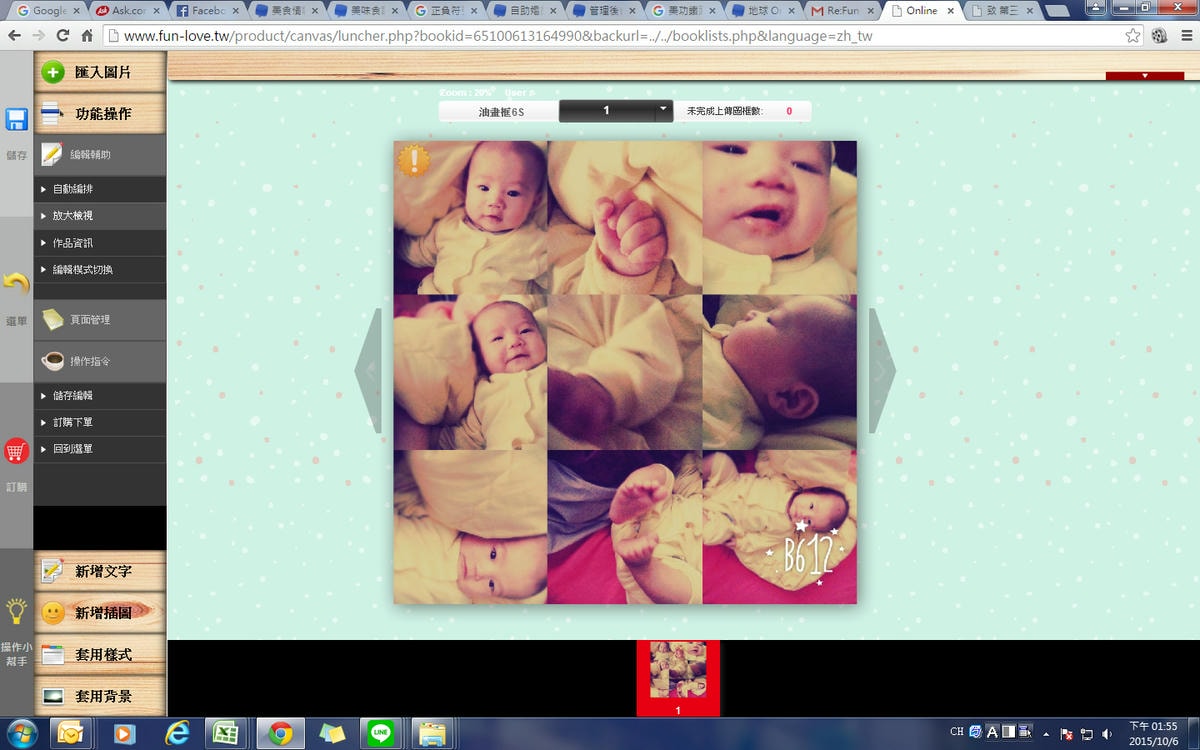The width and height of the screenshot is (1200, 750).
Task: Expand the 儲存編輯 menu item
Action: click(x=100, y=395)
